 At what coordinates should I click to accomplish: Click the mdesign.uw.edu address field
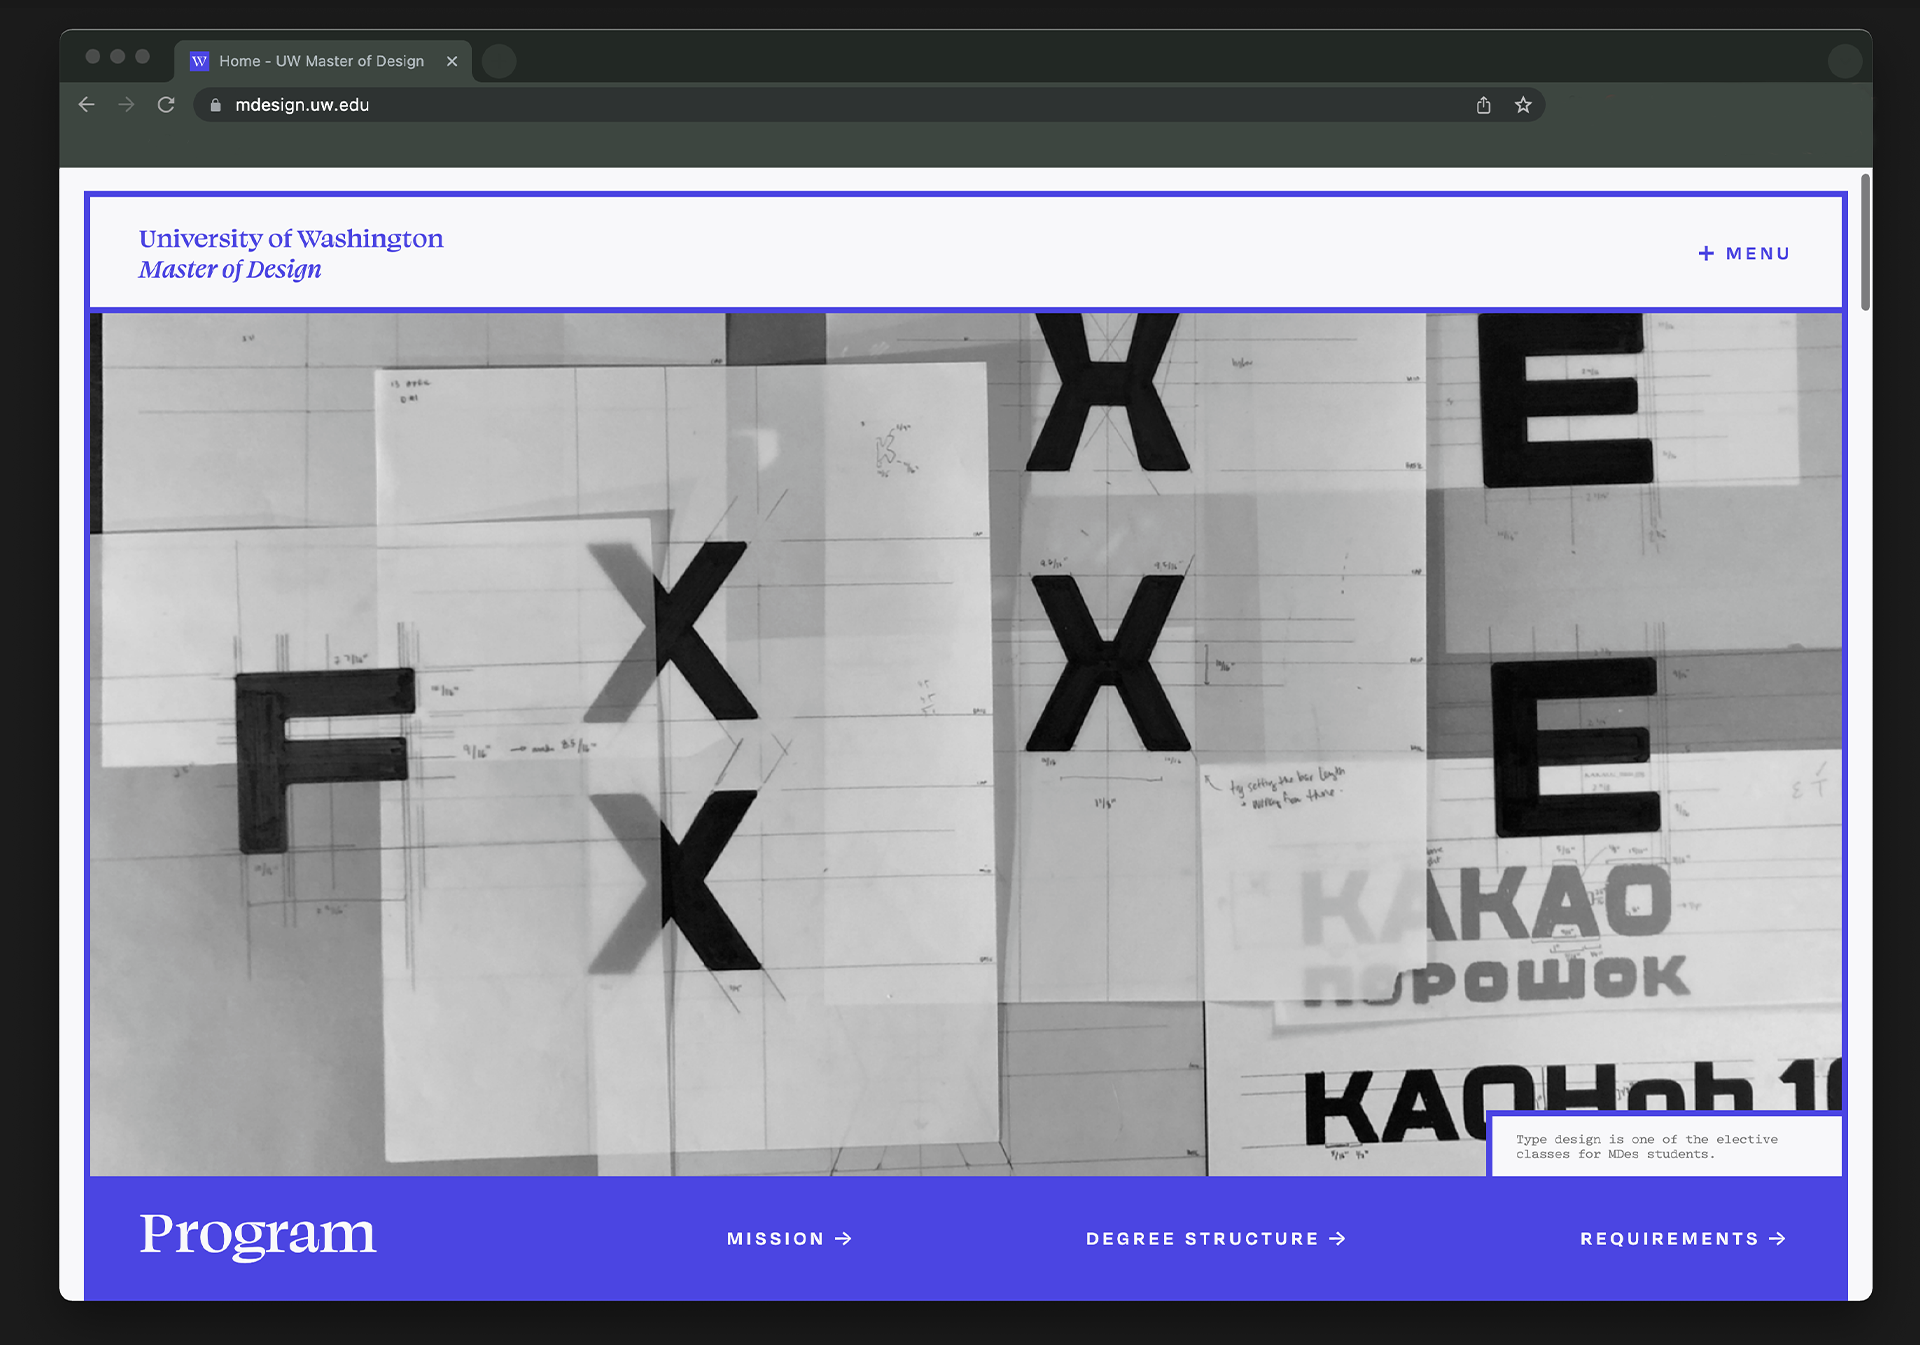[x=800, y=105]
